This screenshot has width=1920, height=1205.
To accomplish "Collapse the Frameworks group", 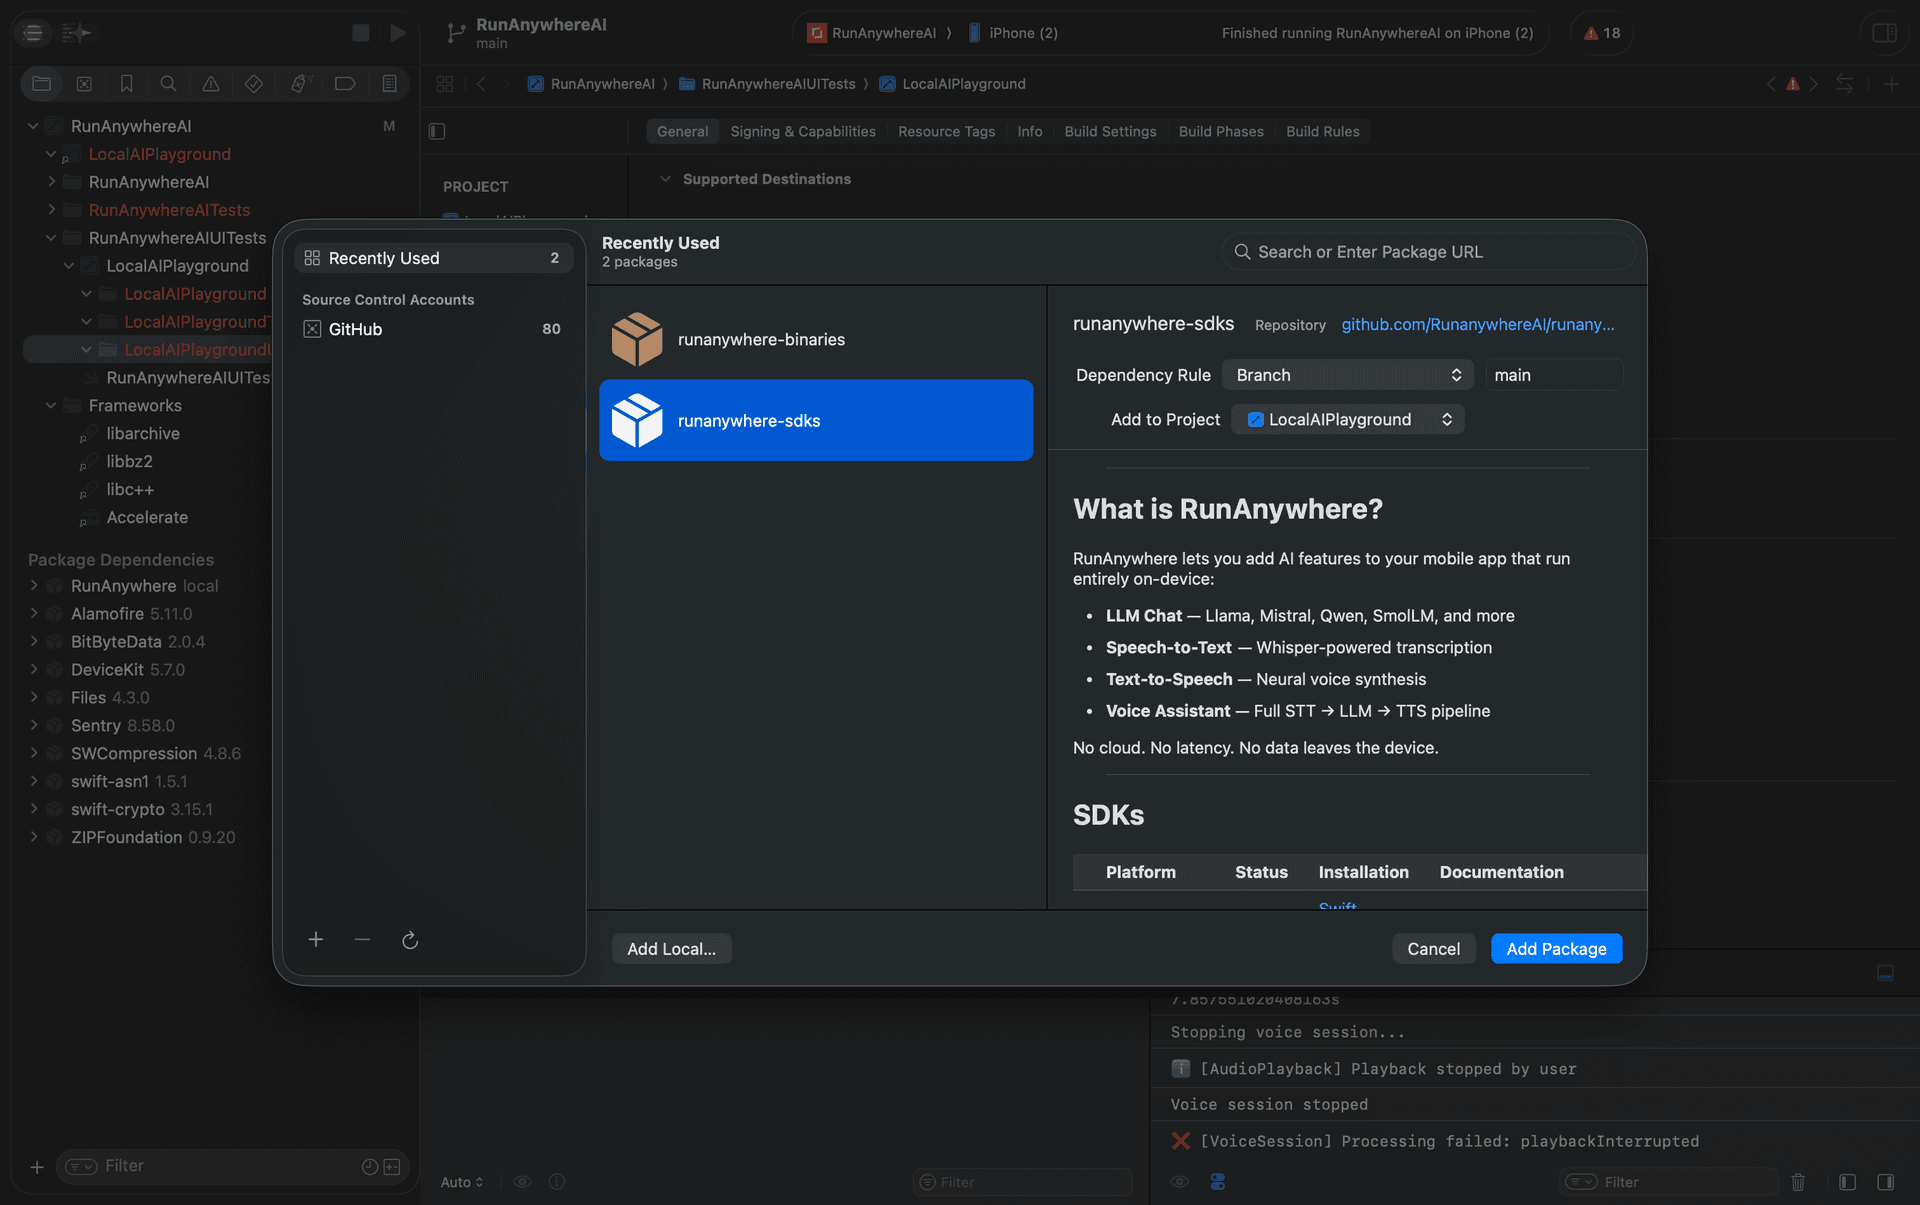I will pos(51,405).
